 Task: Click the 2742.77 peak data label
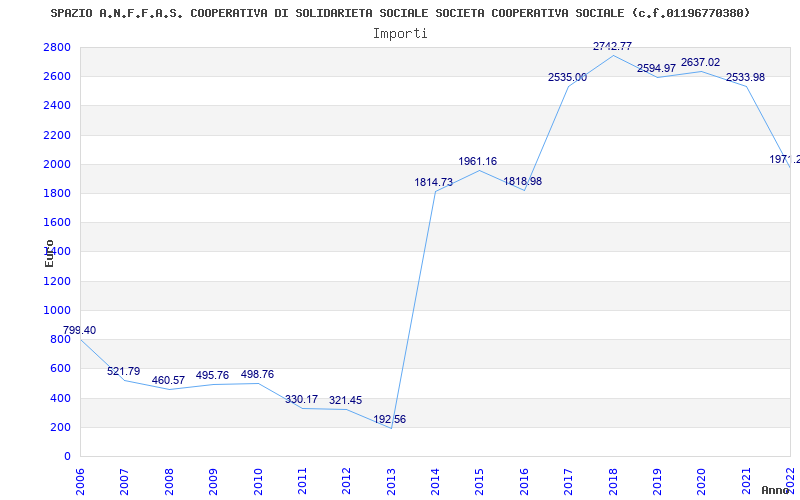click(612, 46)
